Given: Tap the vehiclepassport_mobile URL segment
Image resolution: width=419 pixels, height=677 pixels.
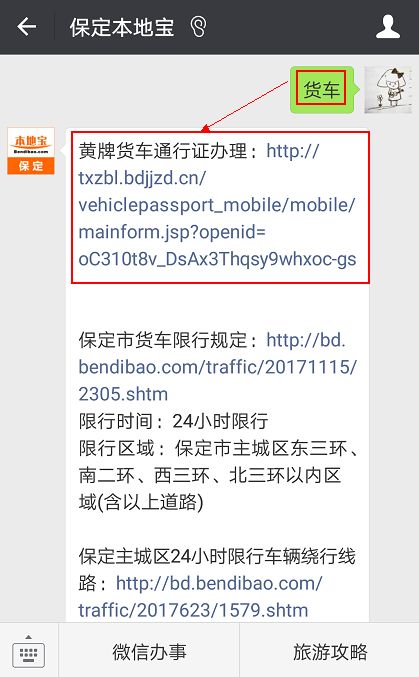Looking at the screenshot, I should click(x=217, y=205).
